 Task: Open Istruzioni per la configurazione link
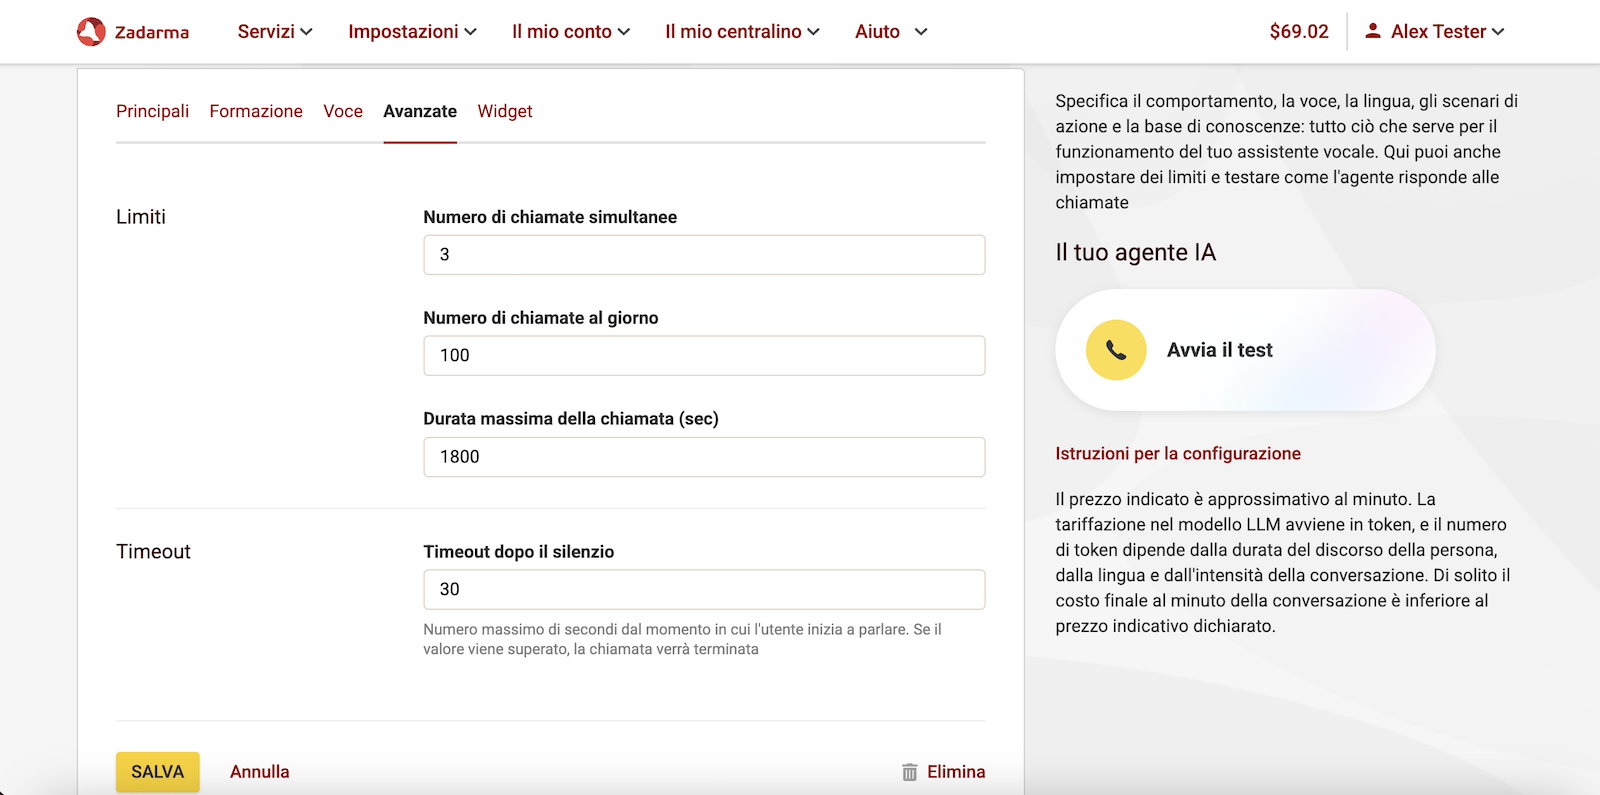coord(1178,454)
